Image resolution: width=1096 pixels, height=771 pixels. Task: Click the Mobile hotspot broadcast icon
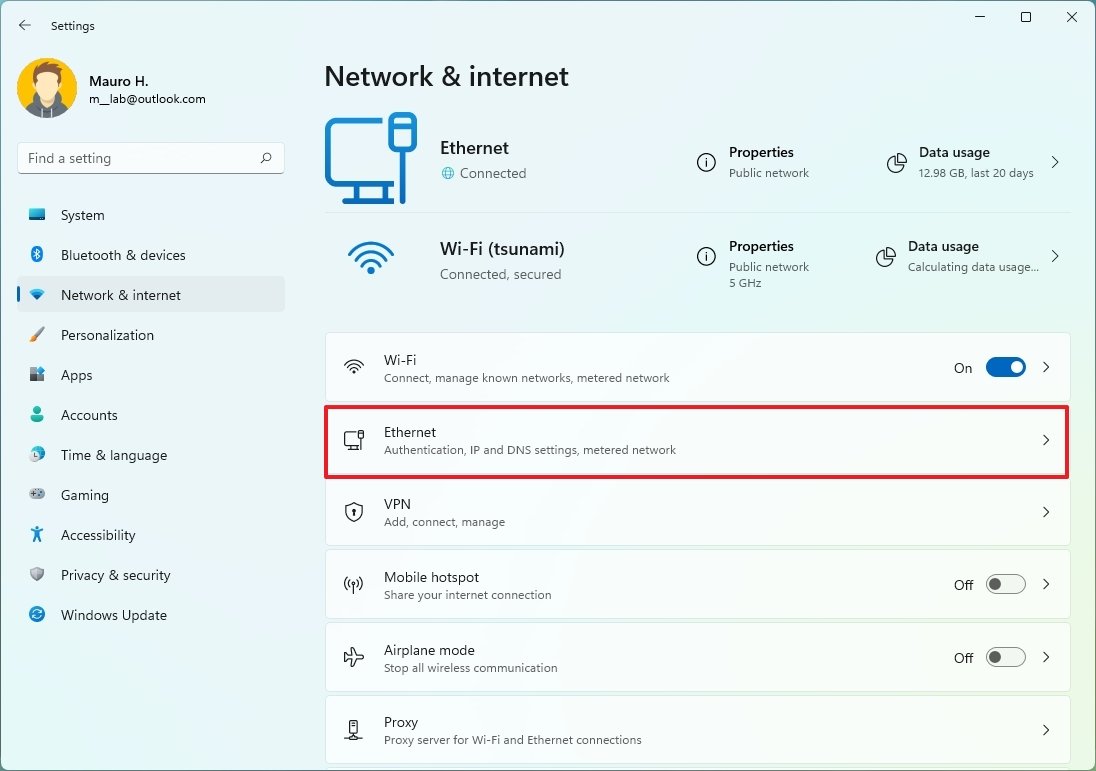click(354, 584)
